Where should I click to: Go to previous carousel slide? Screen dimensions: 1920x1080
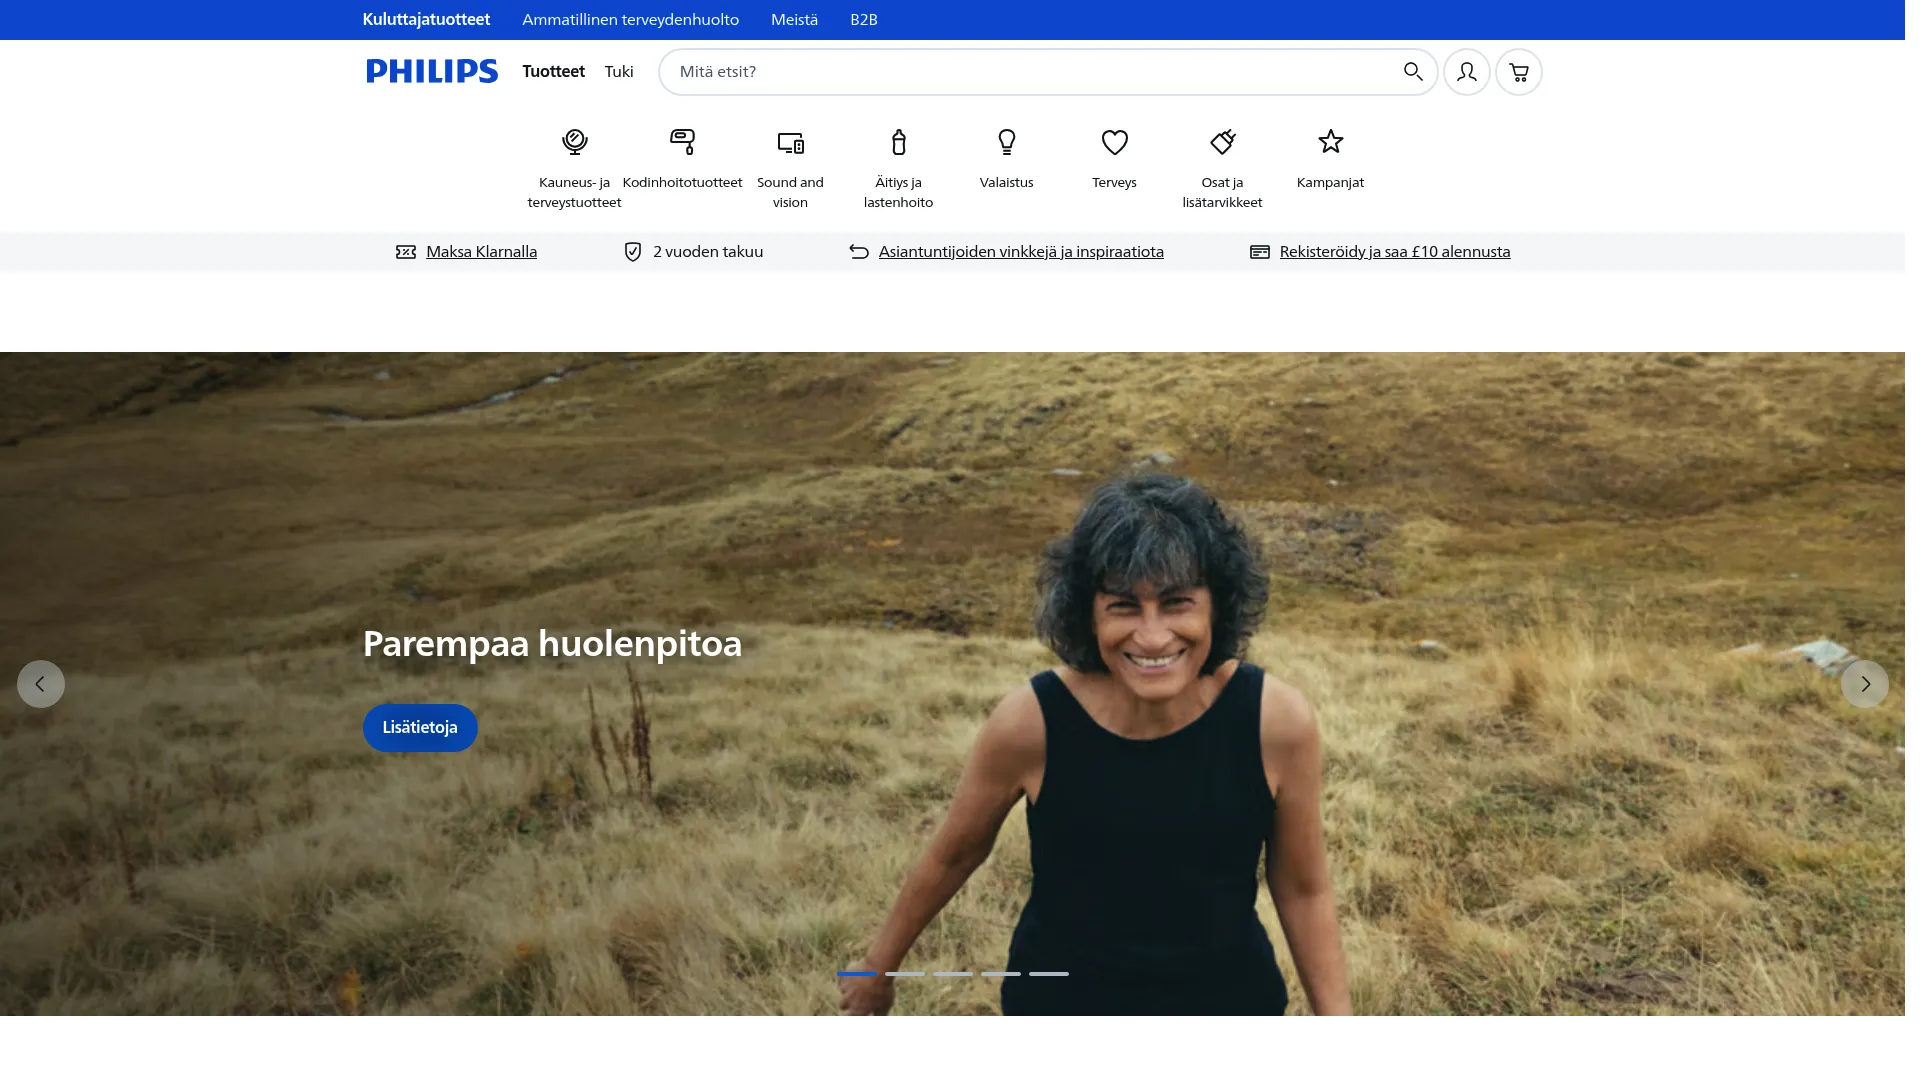pyautogui.click(x=41, y=684)
